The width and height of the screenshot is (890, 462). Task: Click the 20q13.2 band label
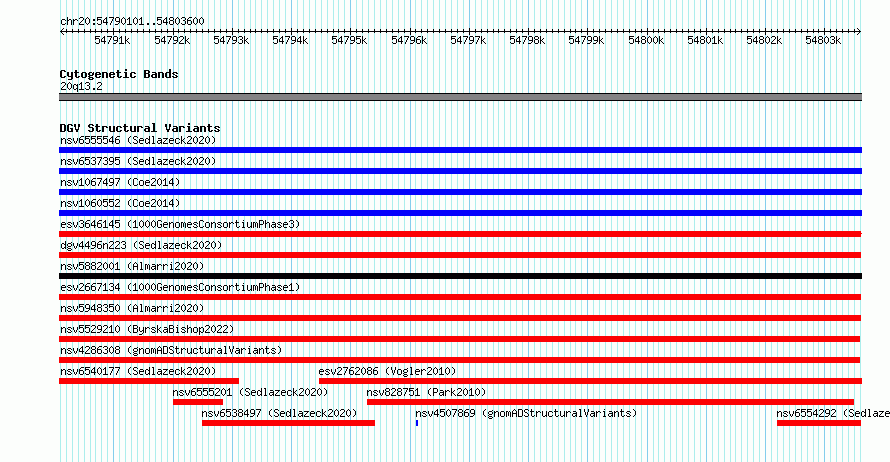[81, 86]
